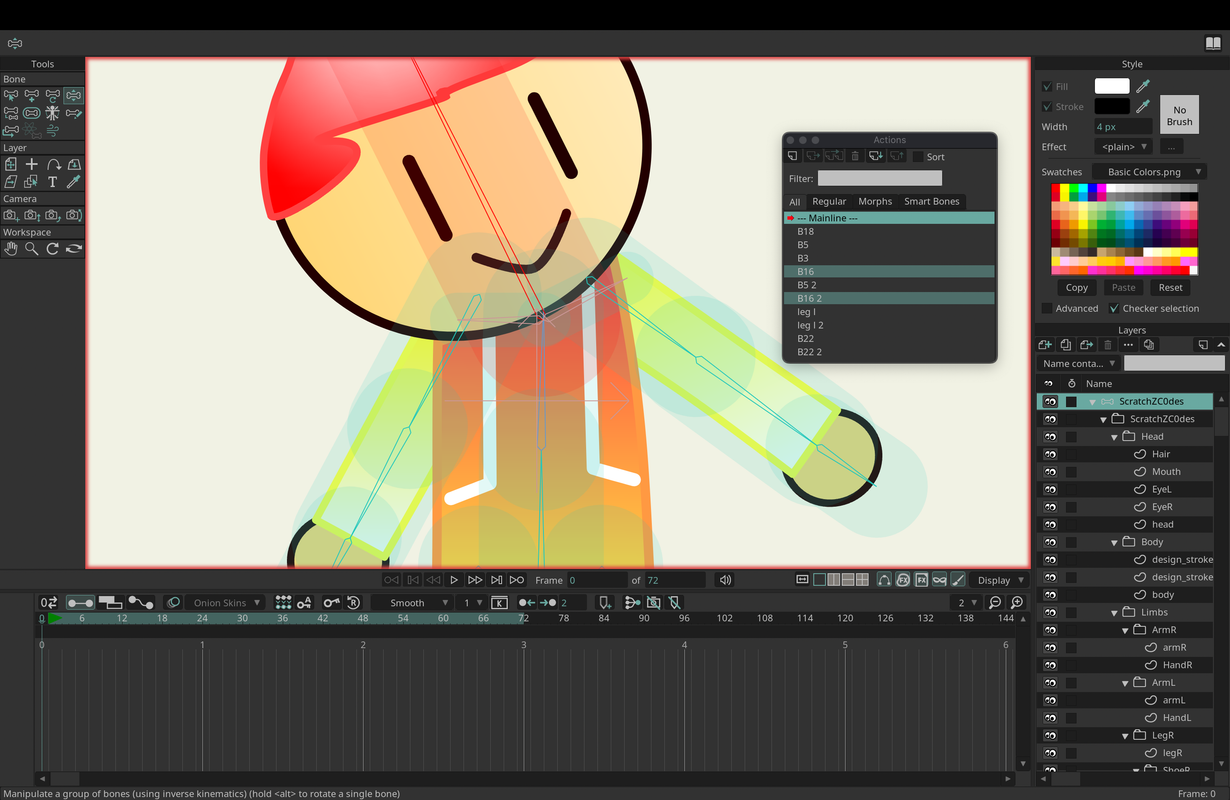Screen dimensions: 1230x800
Task: Click the Copy style button
Action: point(1077,288)
